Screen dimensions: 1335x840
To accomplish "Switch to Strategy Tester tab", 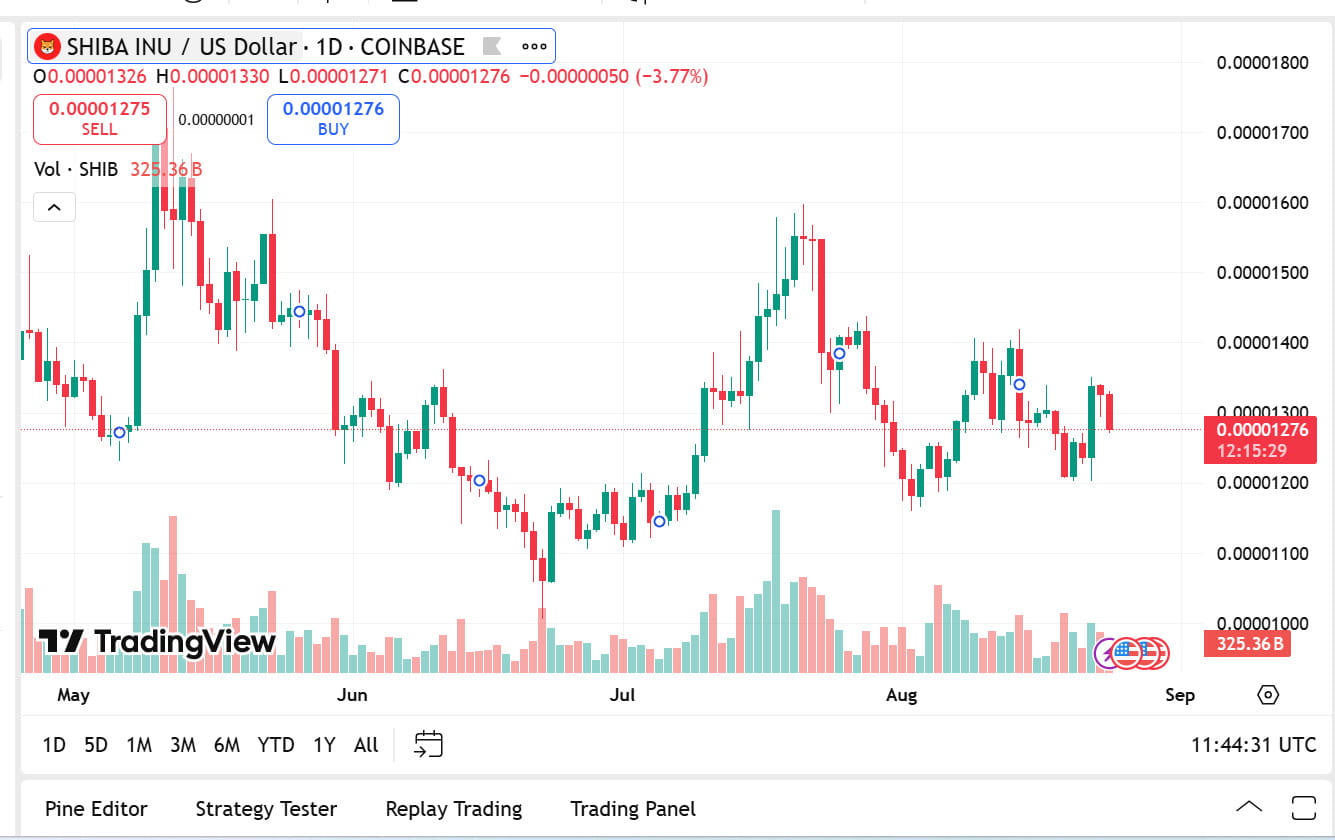I will (x=266, y=809).
